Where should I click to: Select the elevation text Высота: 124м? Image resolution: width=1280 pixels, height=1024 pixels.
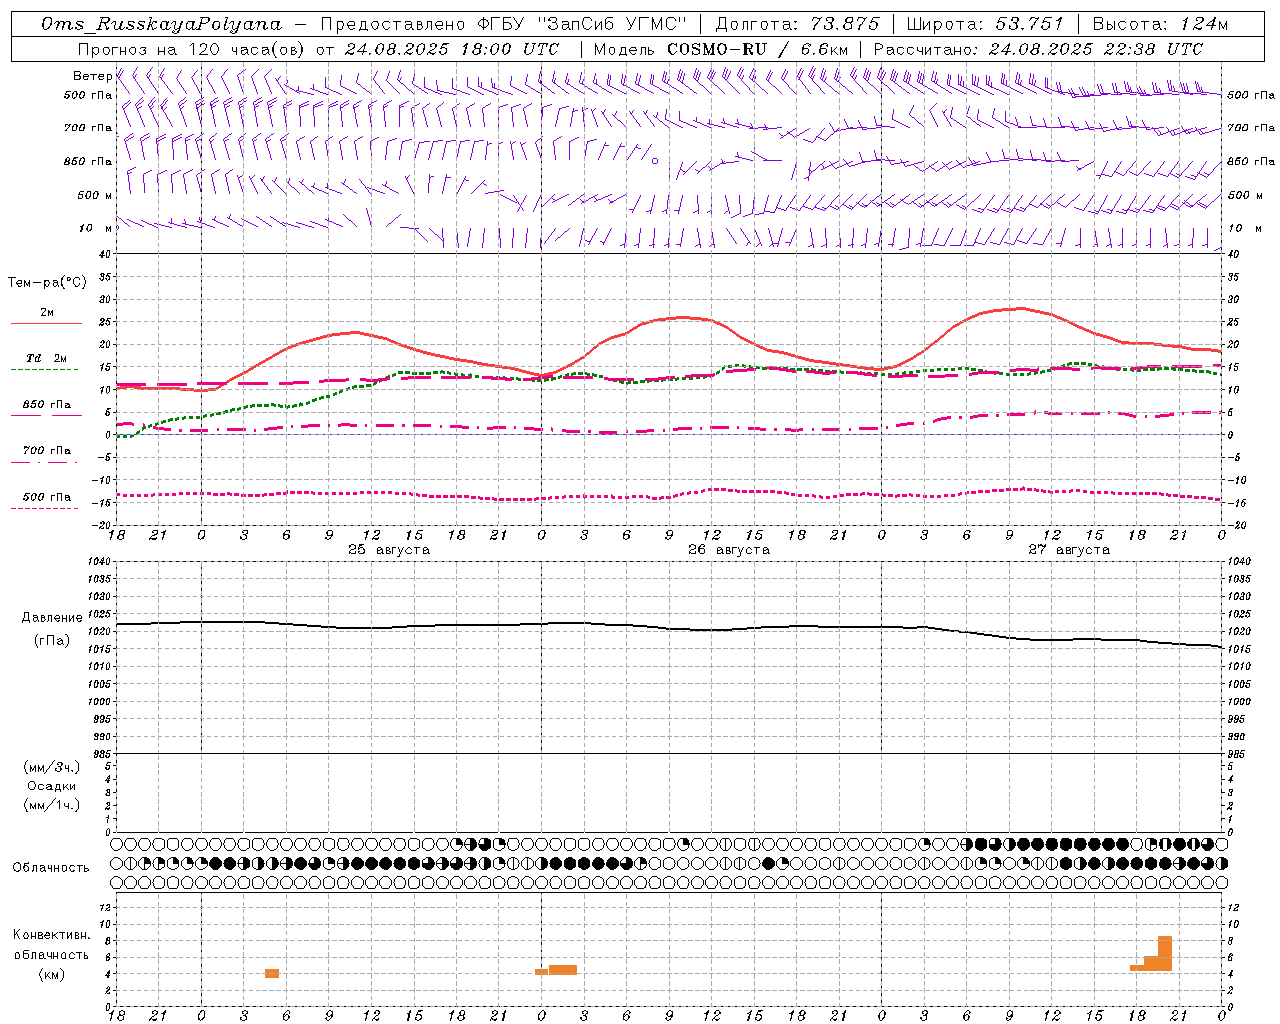(1159, 24)
